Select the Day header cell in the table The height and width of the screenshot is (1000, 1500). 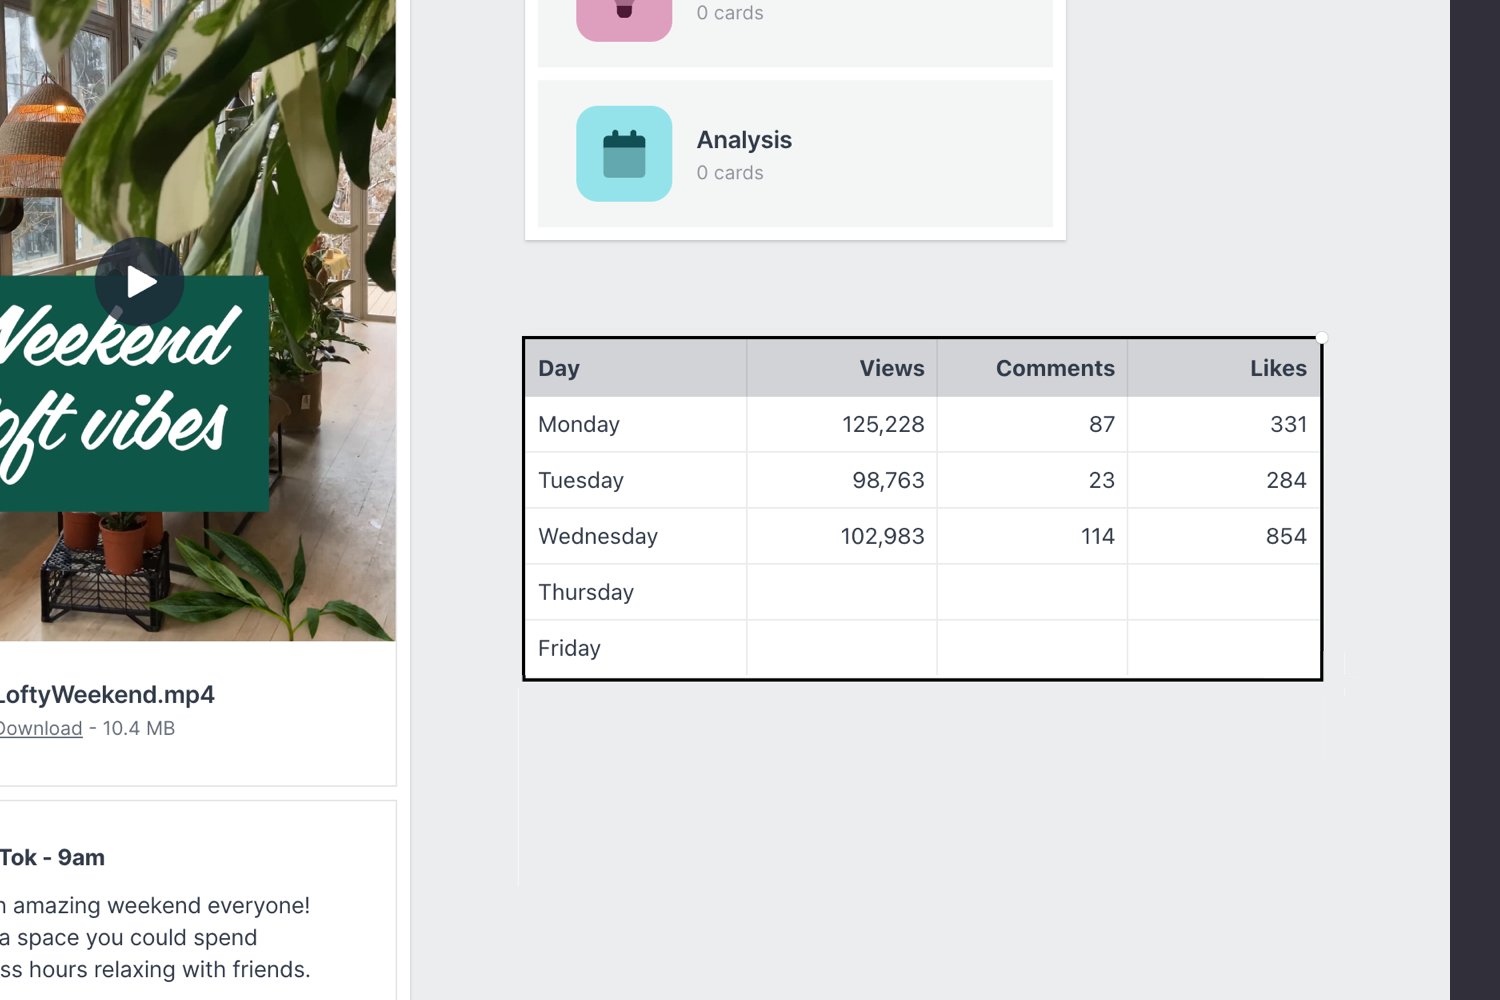tap(558, 367)
